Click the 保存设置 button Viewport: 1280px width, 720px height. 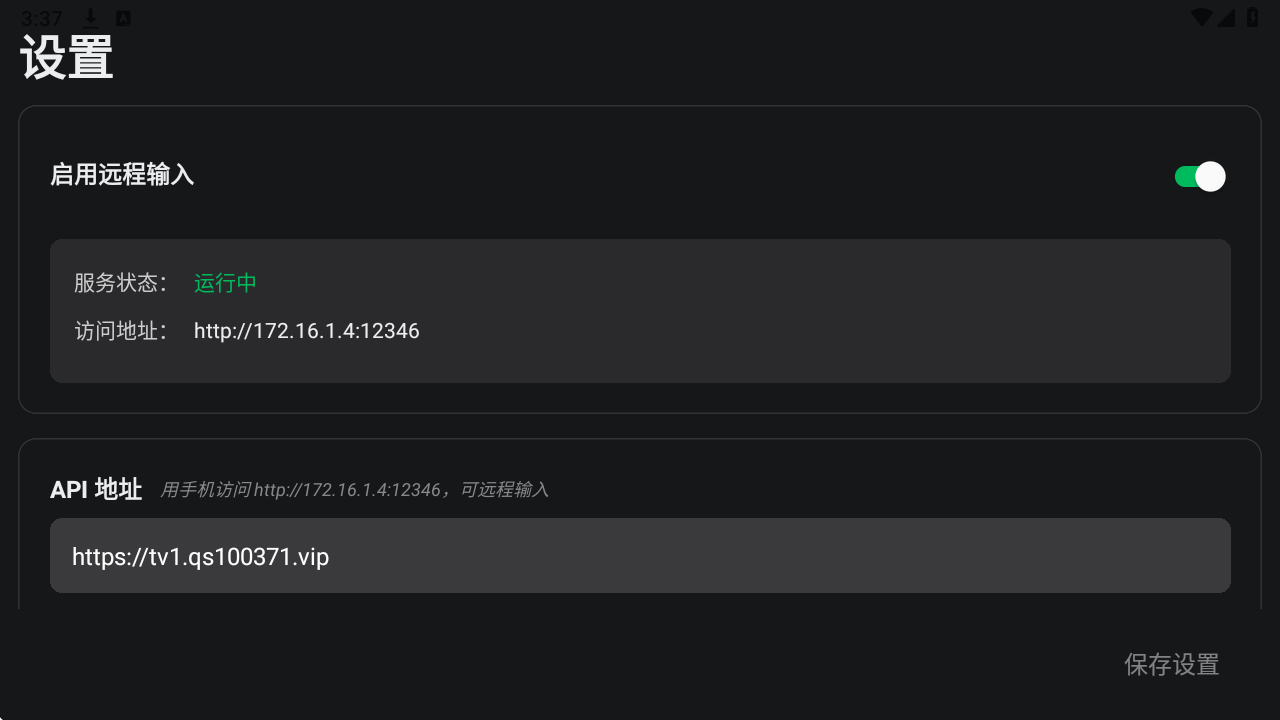1171,664
